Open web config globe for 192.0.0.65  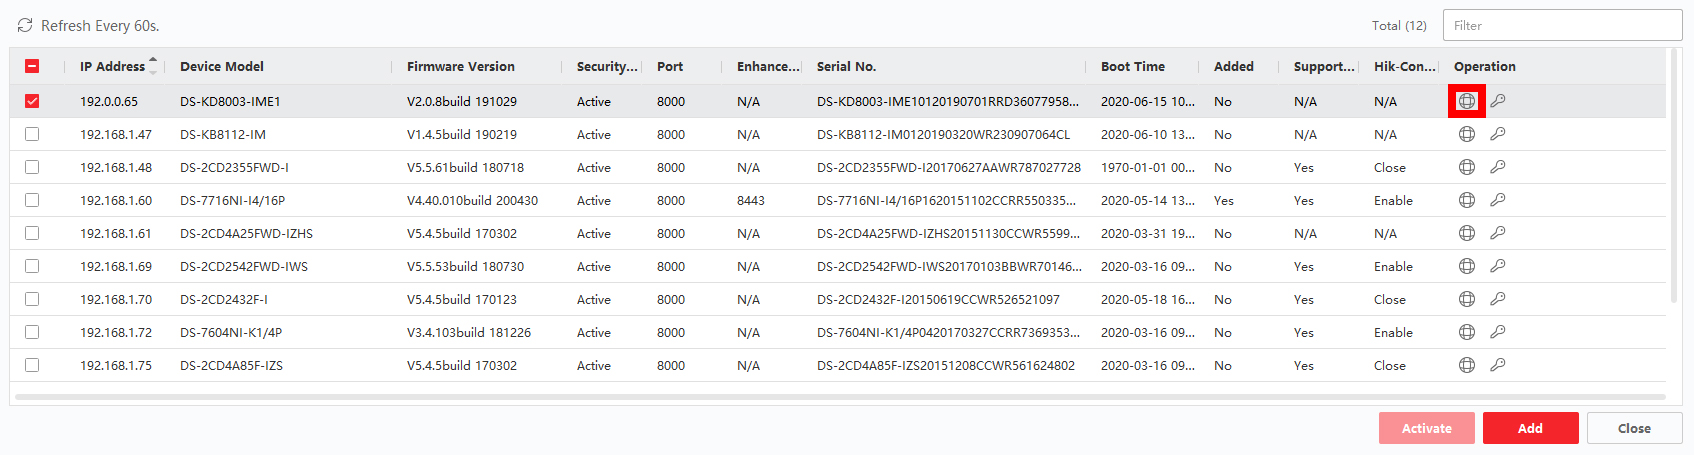(1466, 101)
